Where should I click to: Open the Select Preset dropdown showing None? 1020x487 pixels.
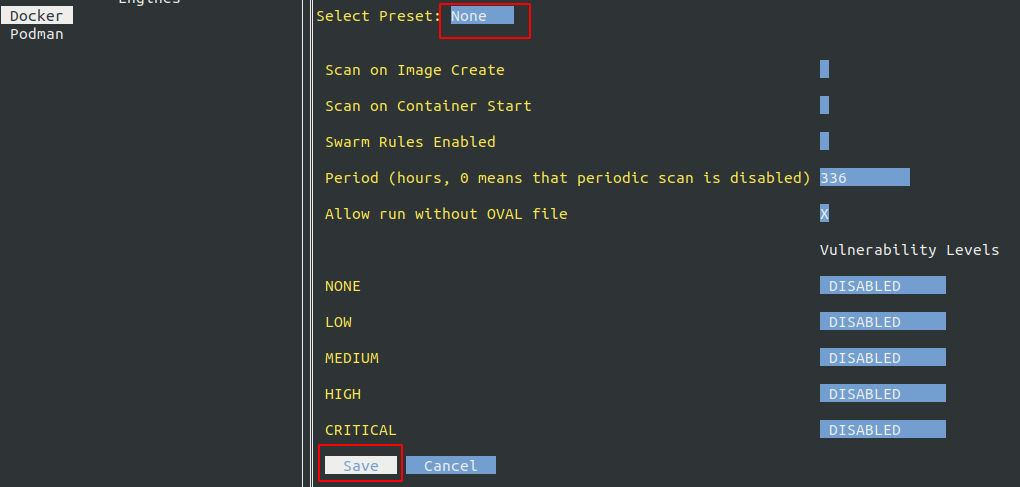pos(482,16)
